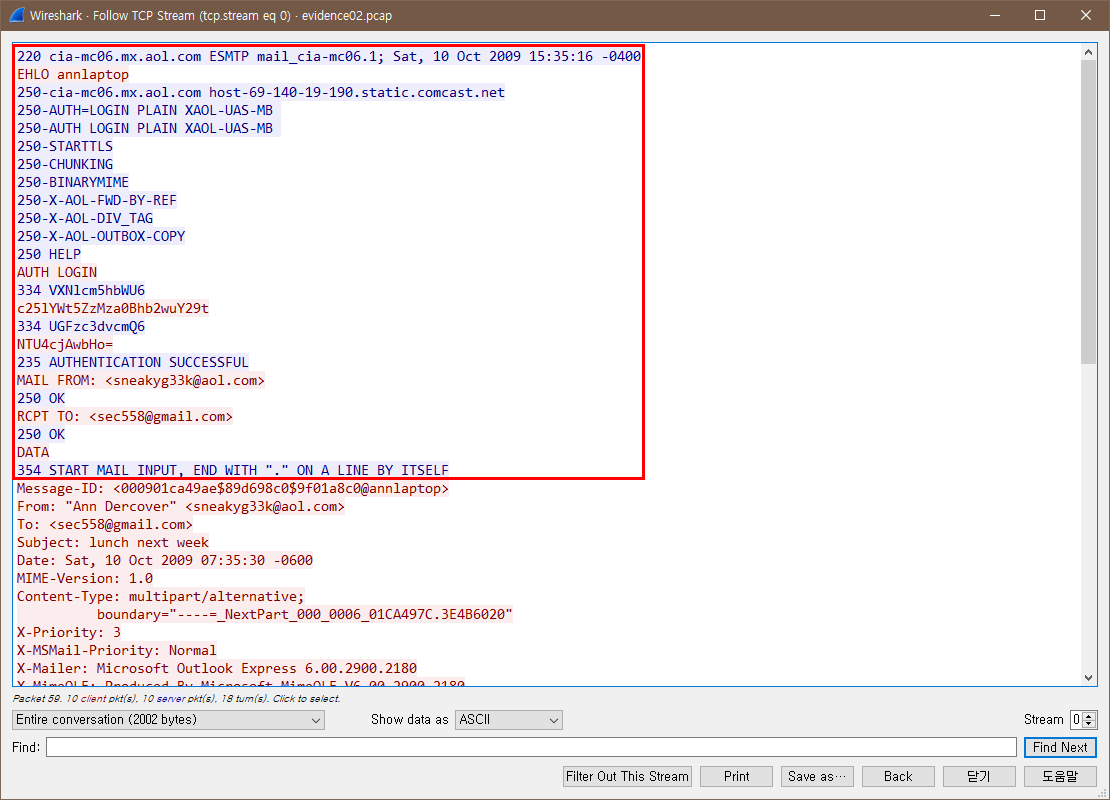Focus the Find text input field

(531, 747)
